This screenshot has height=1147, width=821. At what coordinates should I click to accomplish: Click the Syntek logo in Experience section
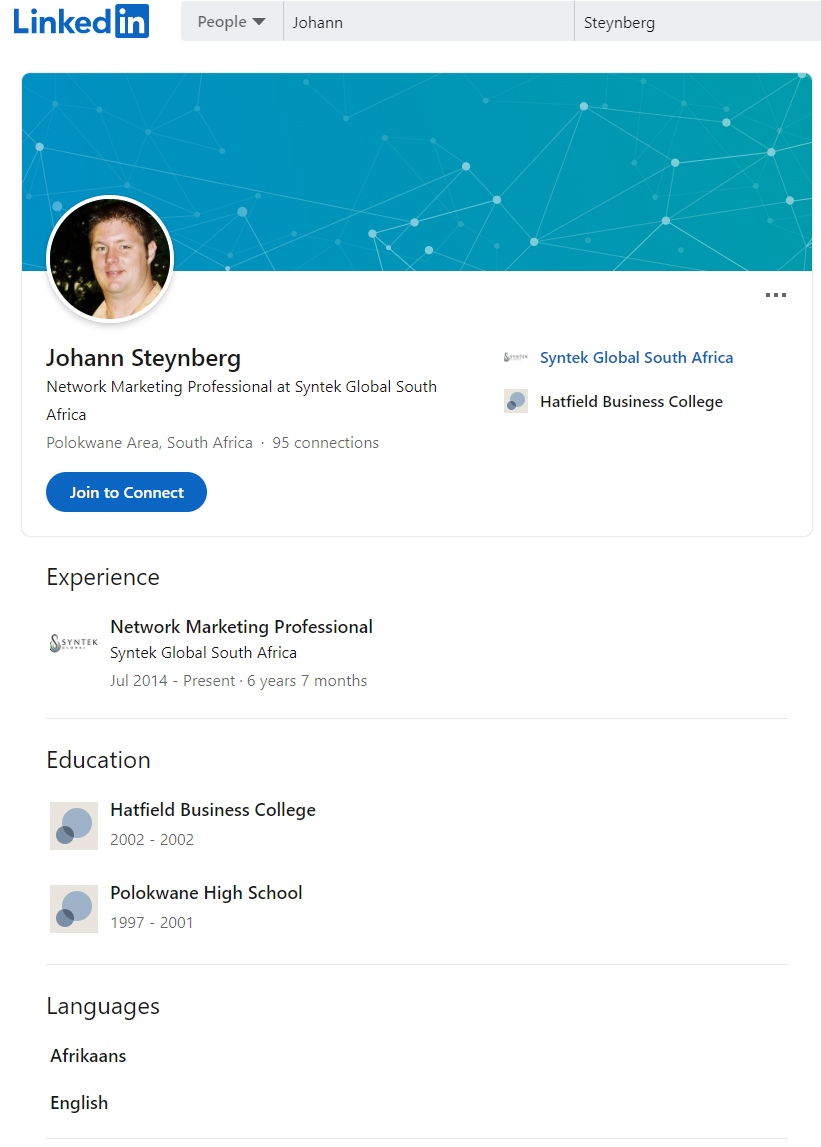(x=74, y=643)
